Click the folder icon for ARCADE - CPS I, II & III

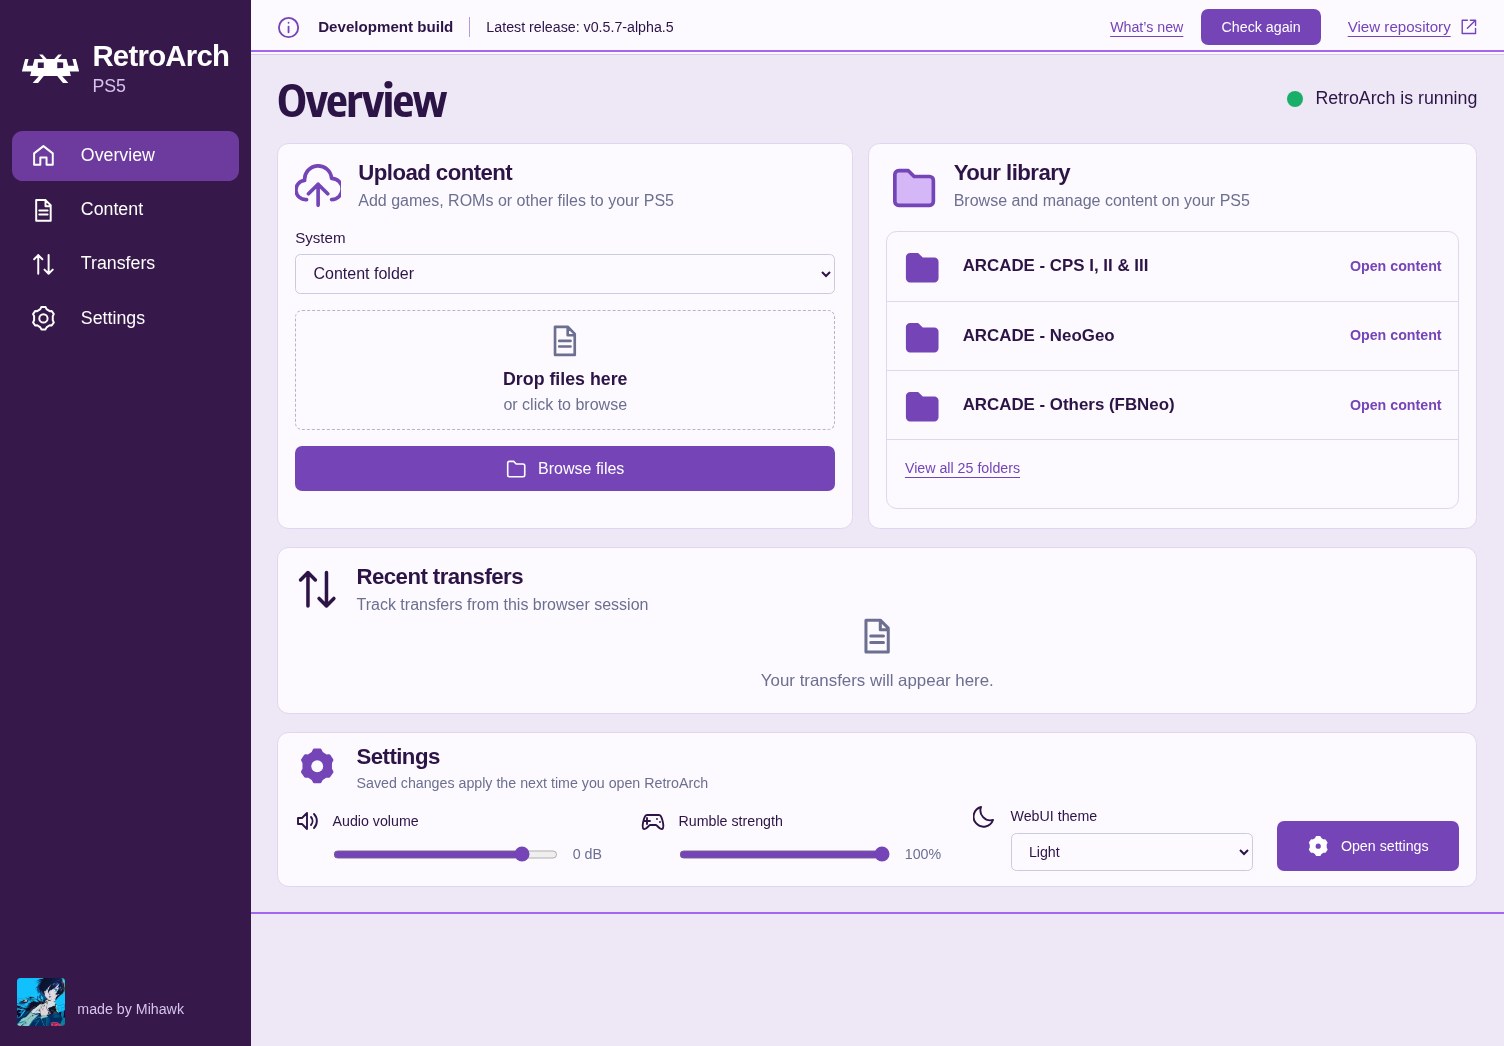pos(922,267)
